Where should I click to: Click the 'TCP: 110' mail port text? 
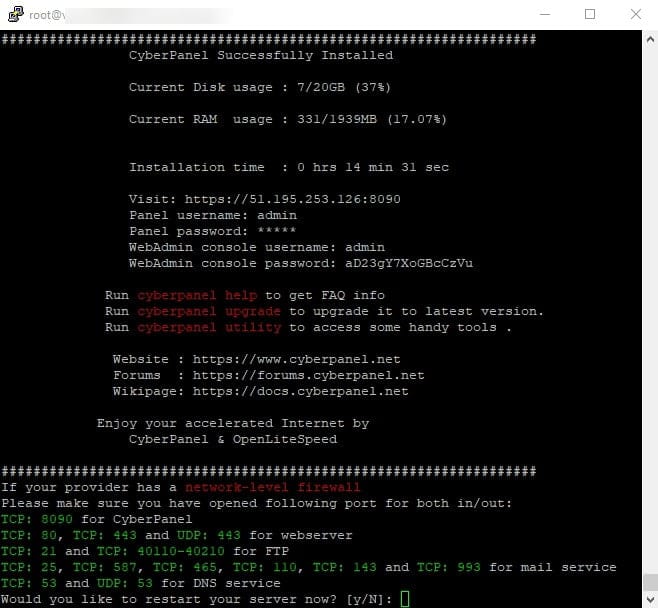[265, 567]
